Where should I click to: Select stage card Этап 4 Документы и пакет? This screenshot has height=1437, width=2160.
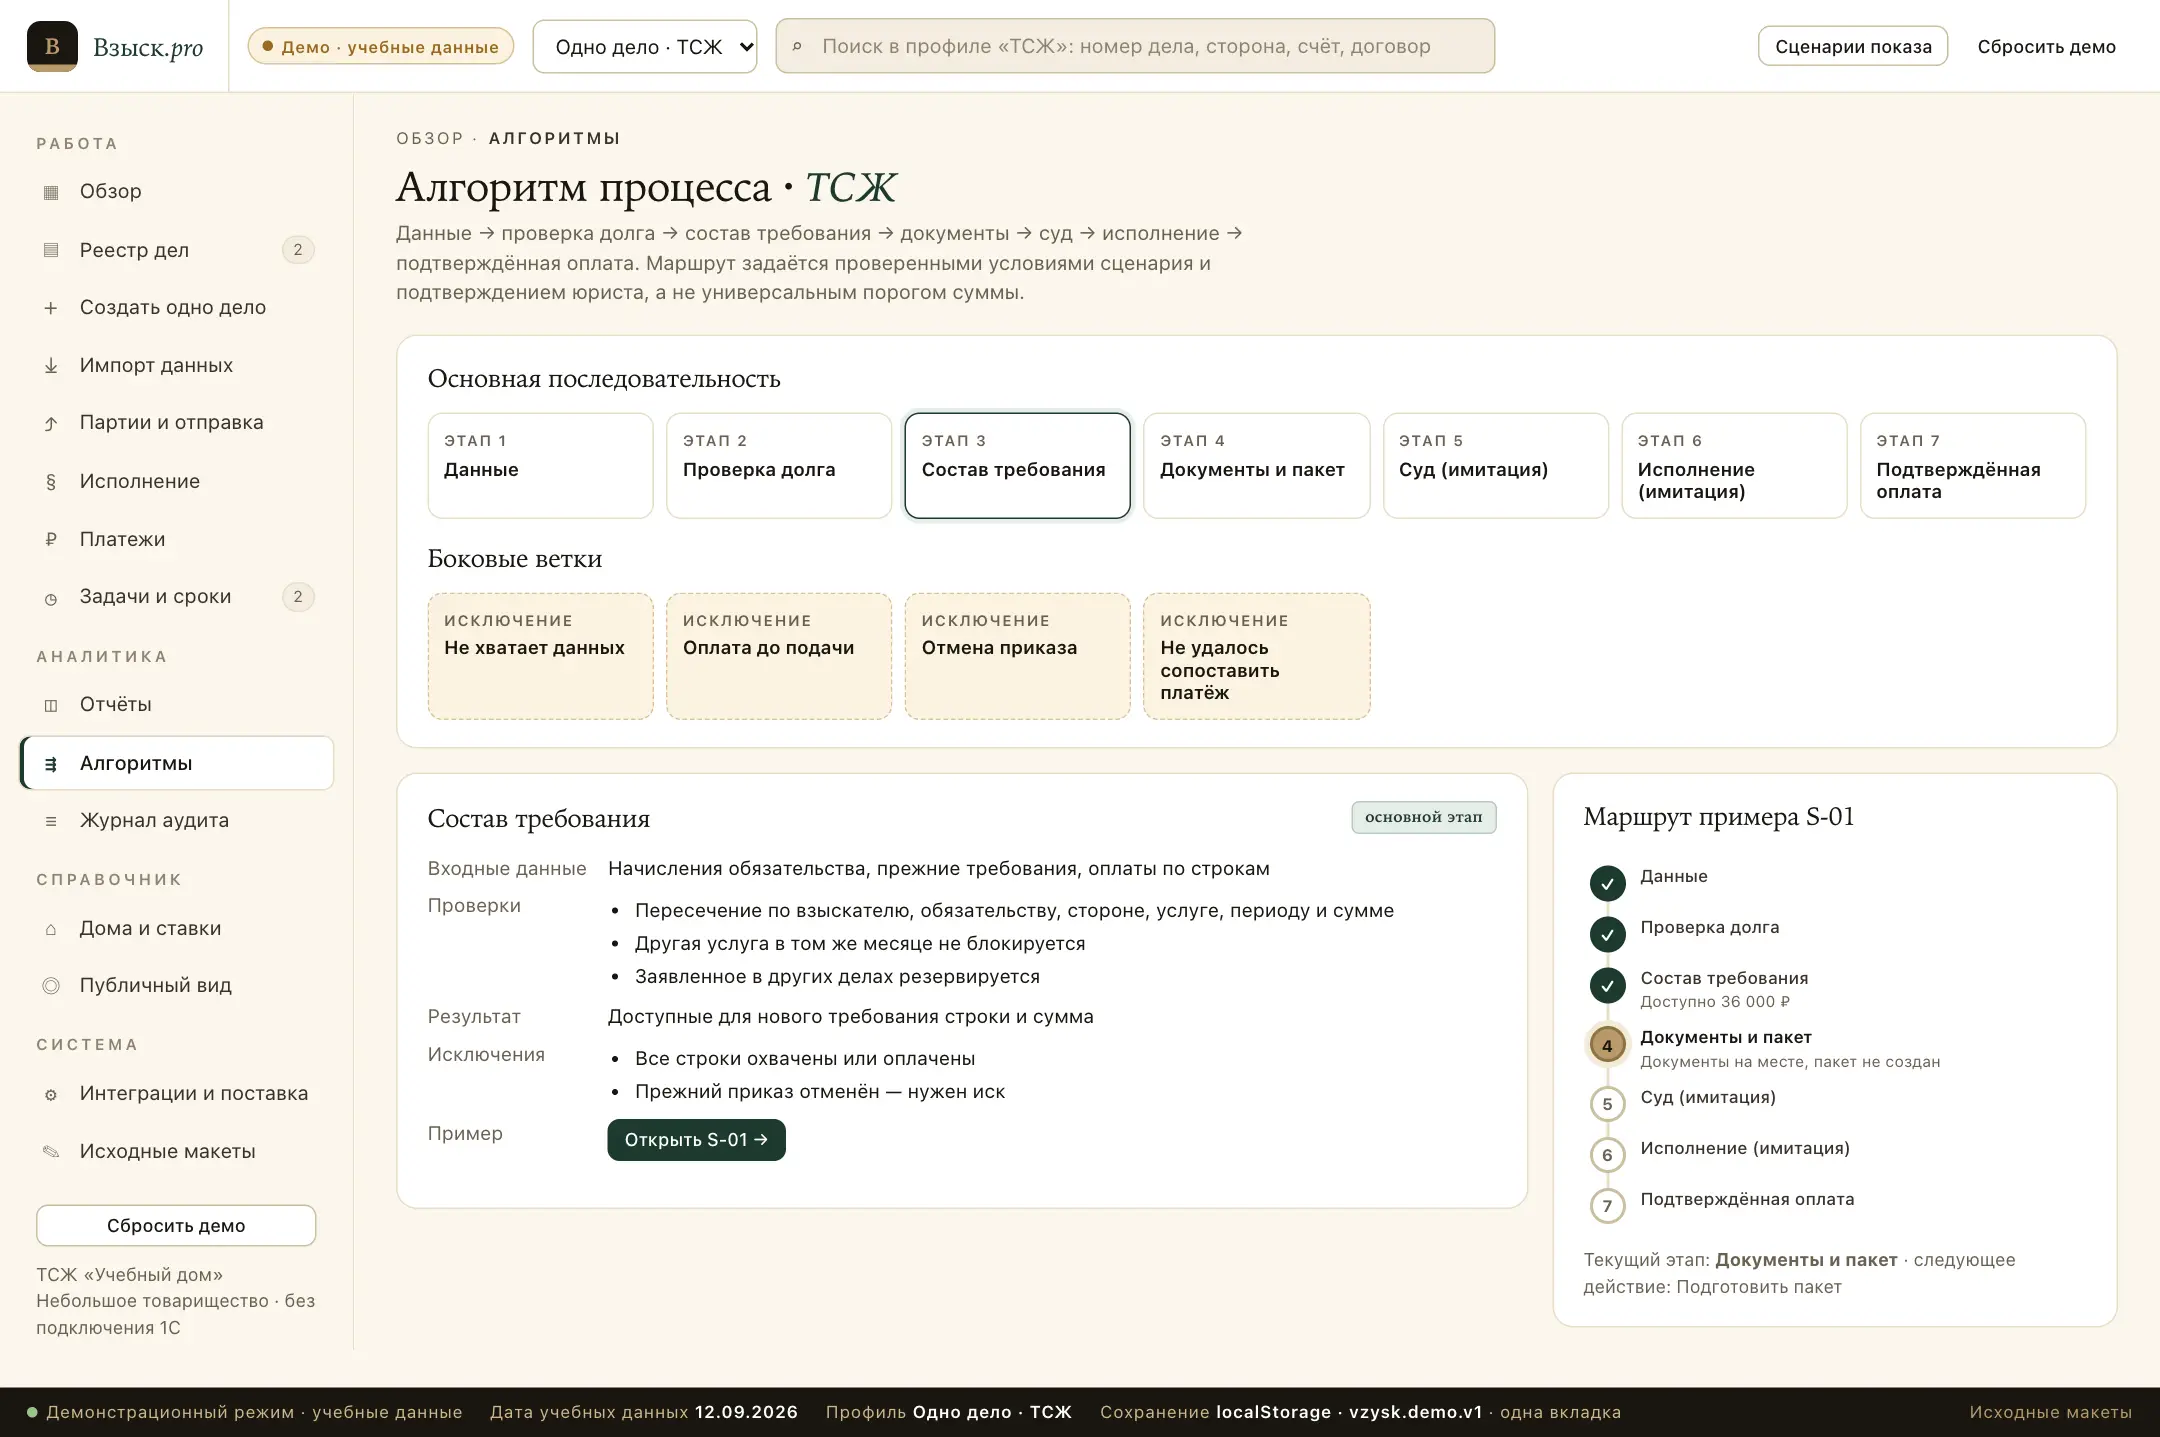[x=1256, y=466]
